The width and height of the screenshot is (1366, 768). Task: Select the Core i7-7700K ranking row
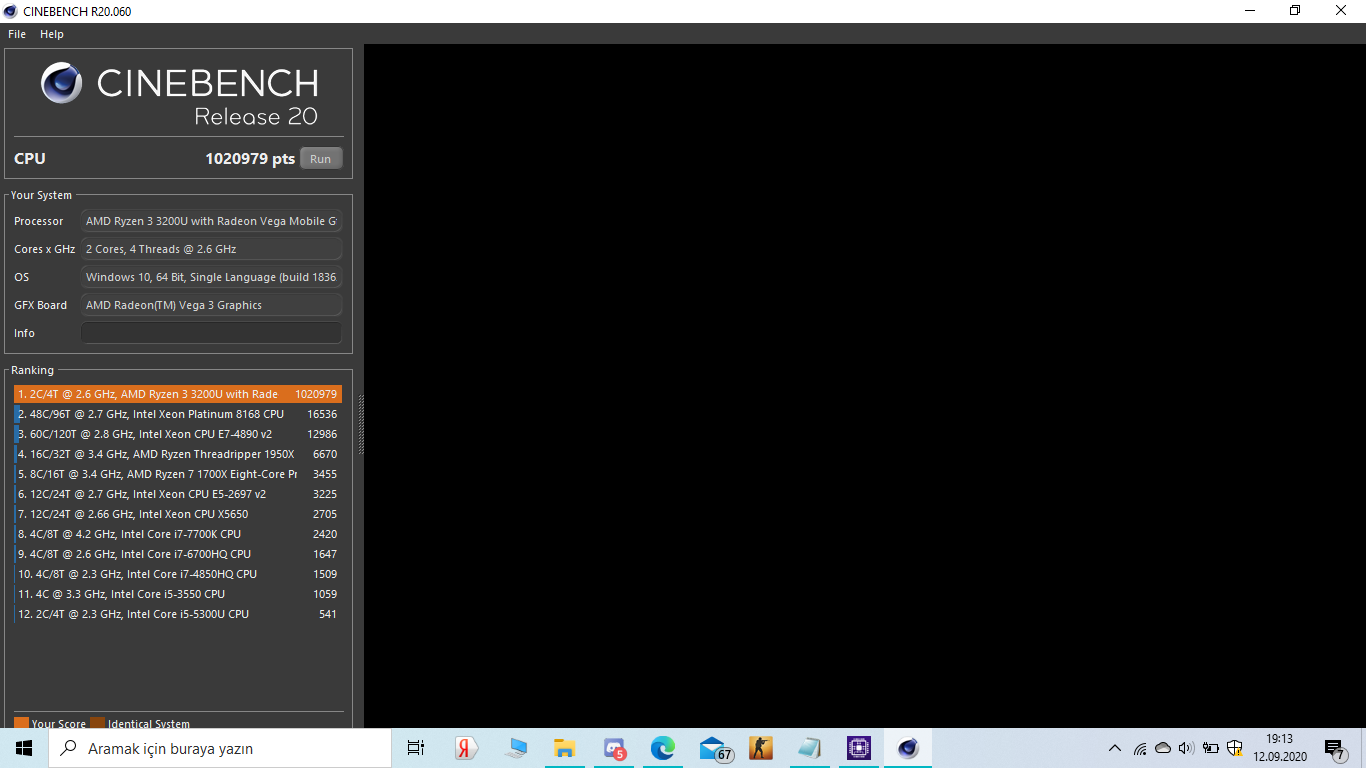tap(178, 534)
